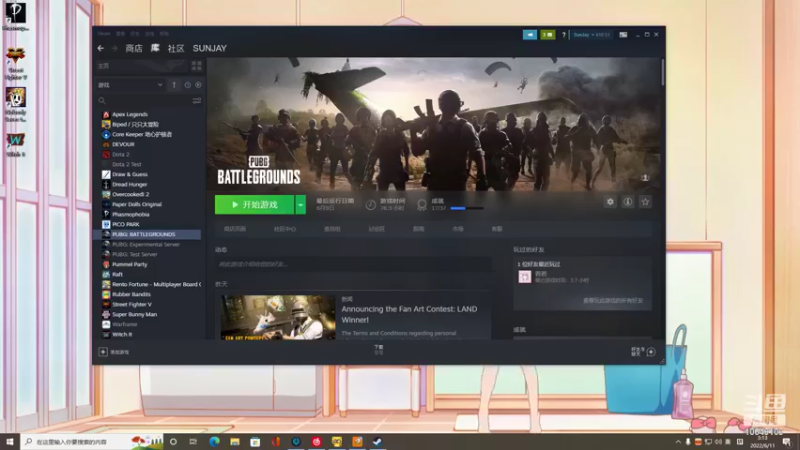800x450 pixels.
Task: Select PUBG: Experimental Server entry
Action: [x=148, y=244]
